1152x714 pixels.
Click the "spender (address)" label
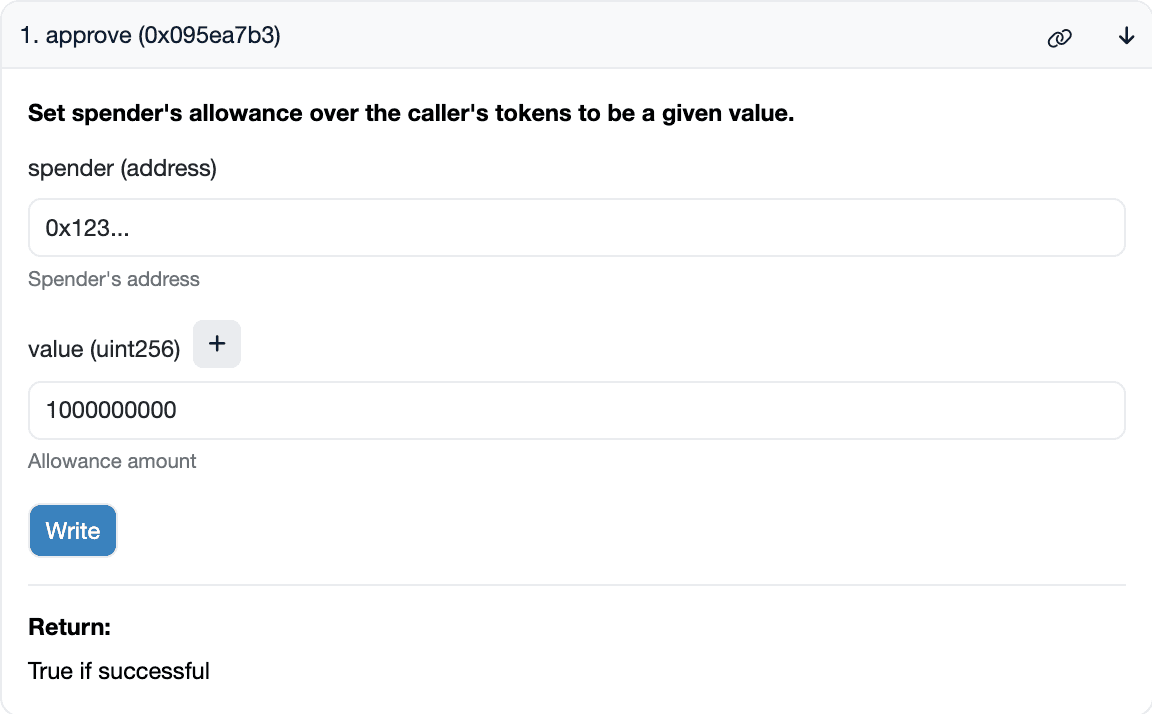(122, 168)
